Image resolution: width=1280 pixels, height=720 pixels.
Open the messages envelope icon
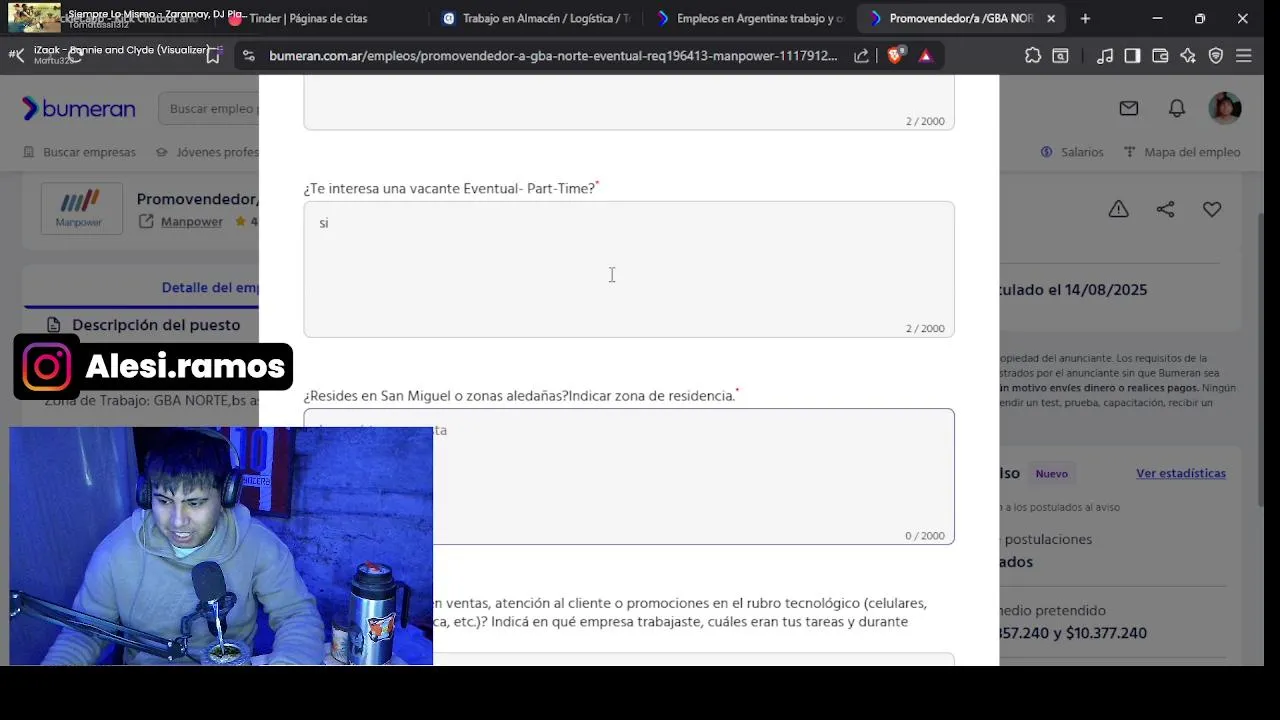(x=1129, y=108)
